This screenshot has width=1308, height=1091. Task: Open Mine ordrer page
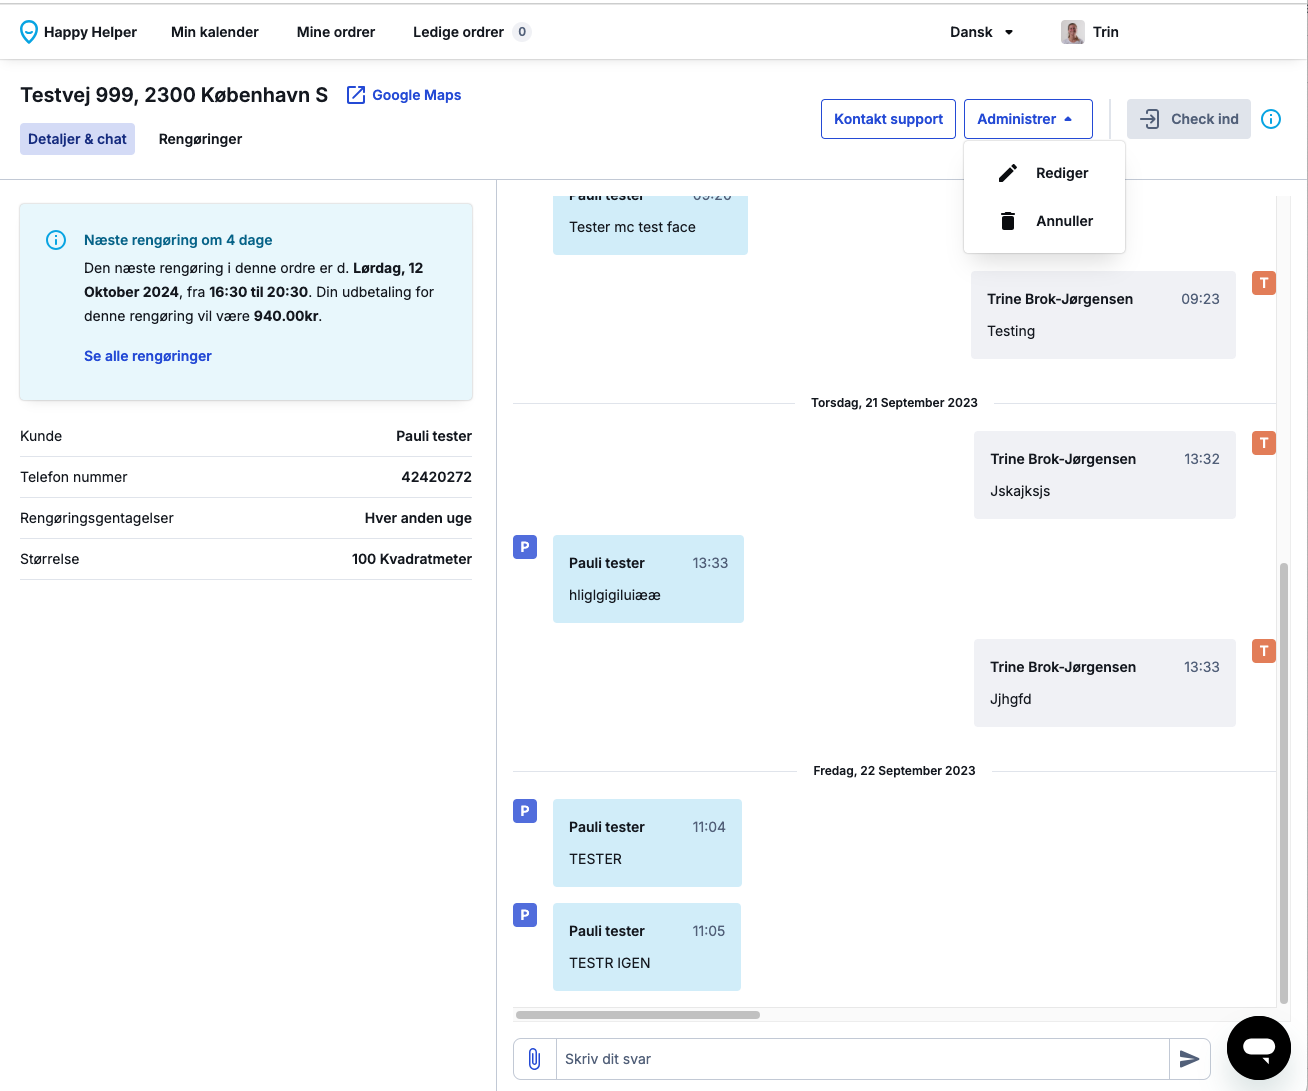coord(336,32)
